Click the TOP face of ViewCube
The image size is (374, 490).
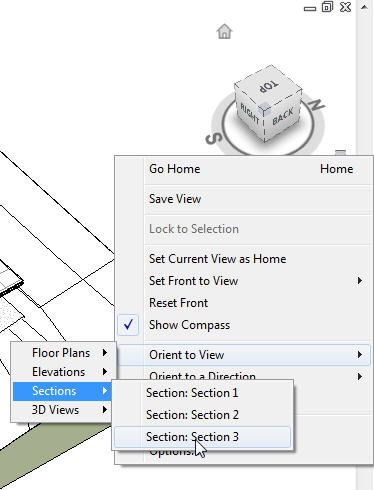point(269,86)
